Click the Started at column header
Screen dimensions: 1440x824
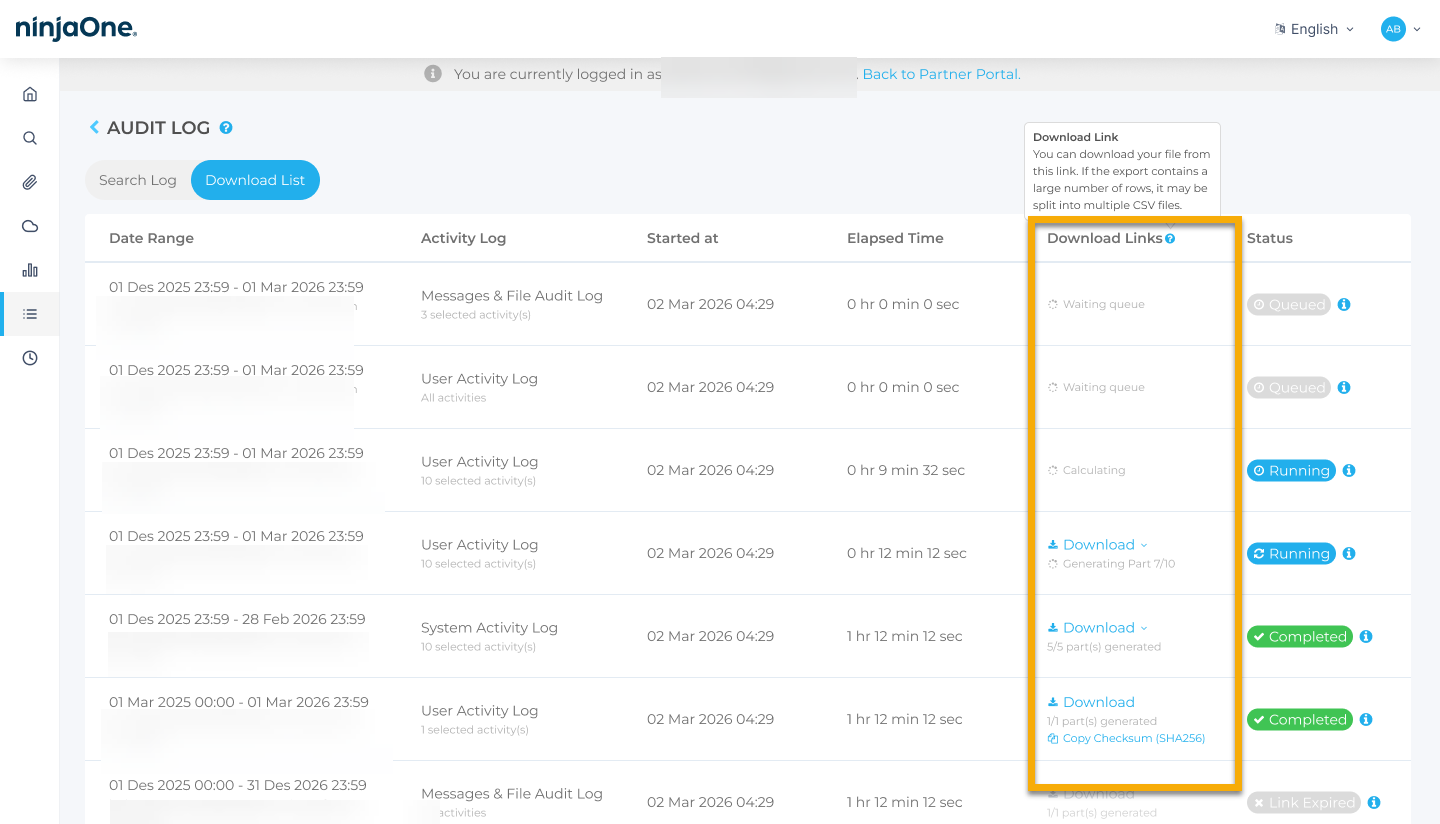(x=682, y=238)
